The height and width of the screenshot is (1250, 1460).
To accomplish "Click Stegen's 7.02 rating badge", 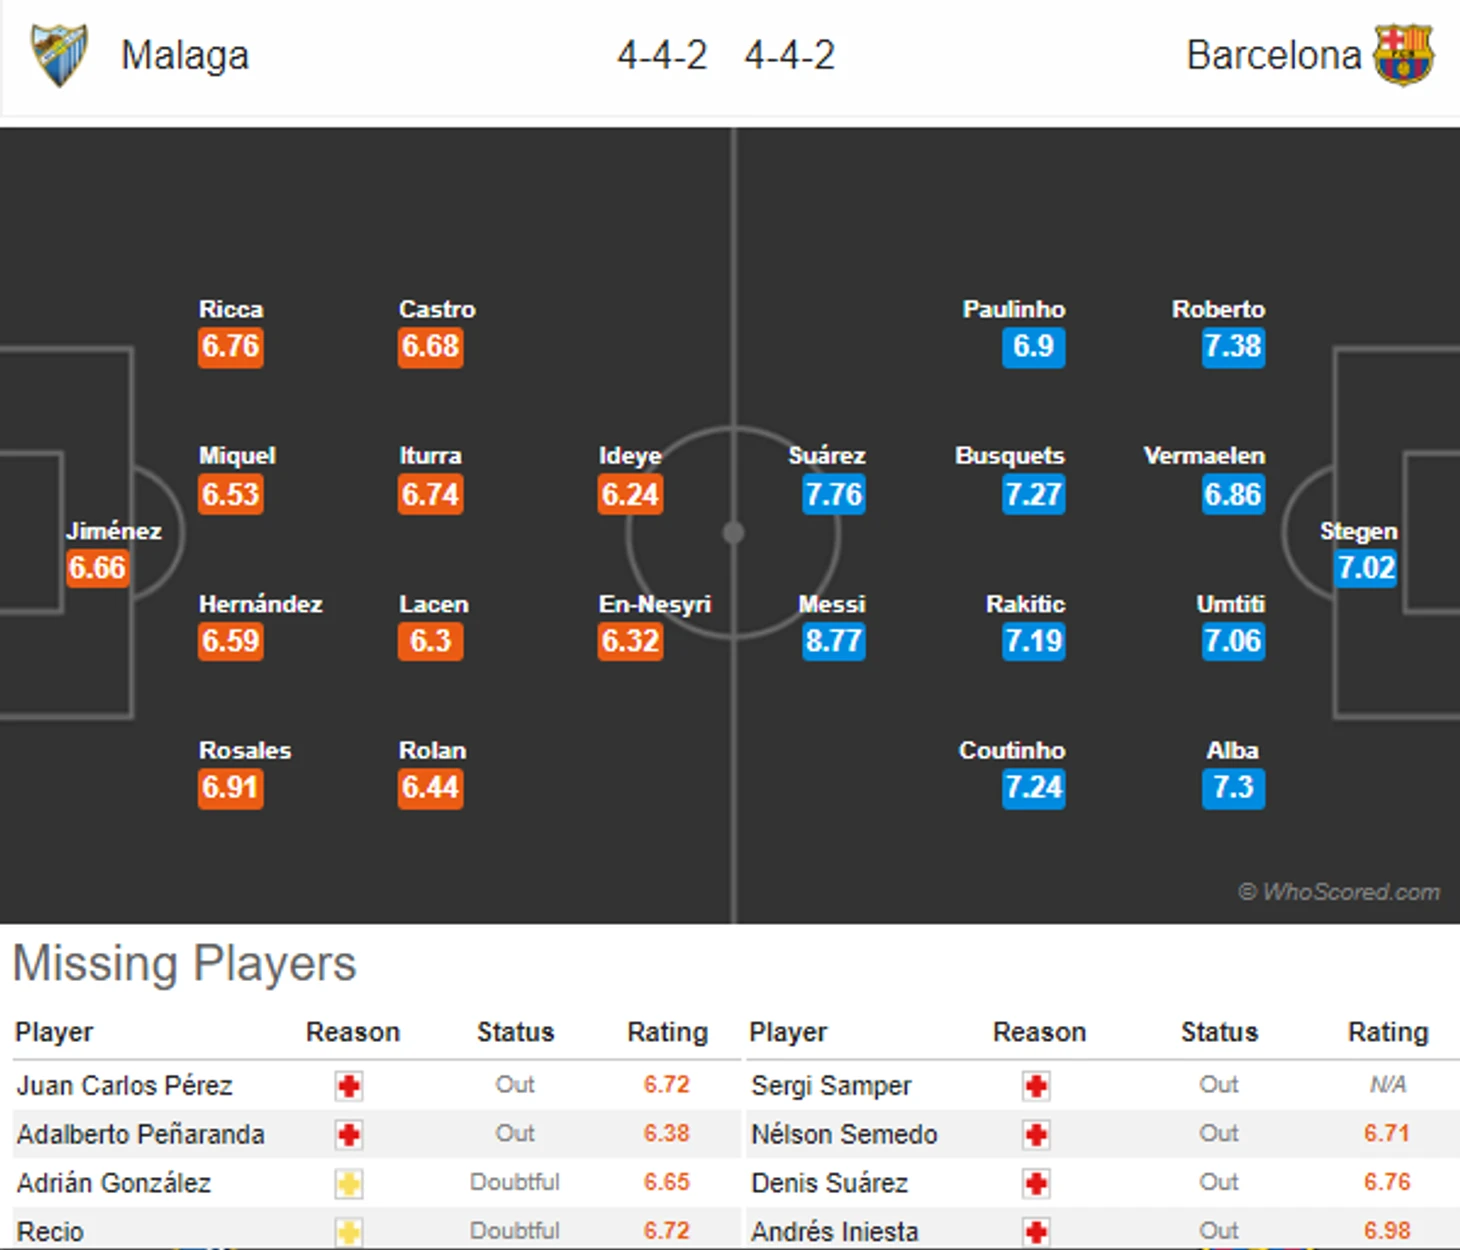I will click(x=1366, y=568).
